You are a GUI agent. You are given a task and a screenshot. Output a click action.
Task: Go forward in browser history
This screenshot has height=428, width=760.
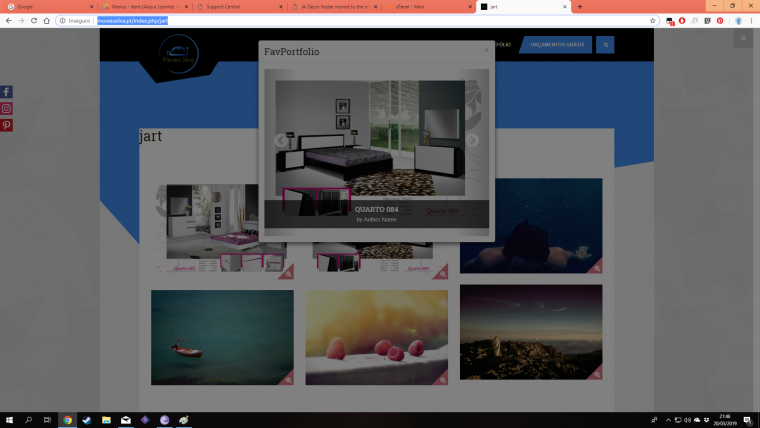coord(21,21)
